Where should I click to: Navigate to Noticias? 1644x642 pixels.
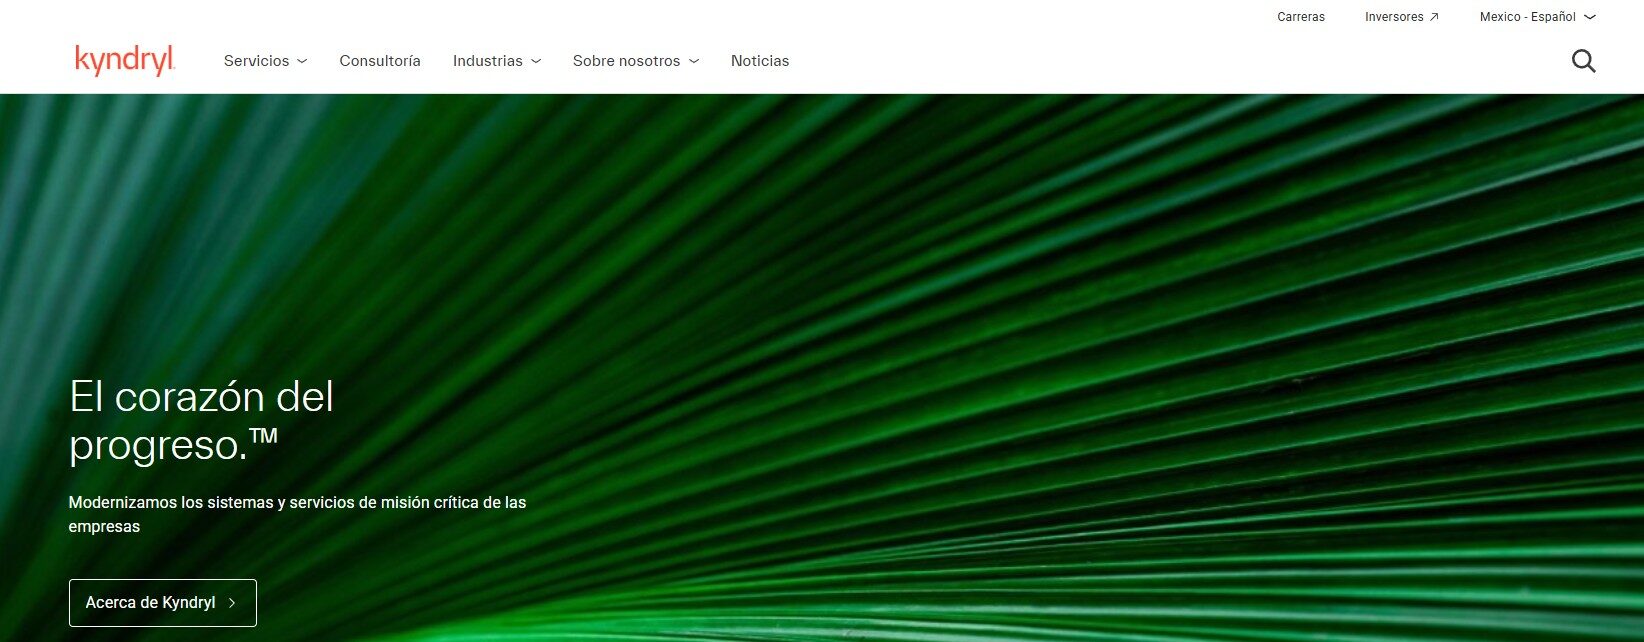pos(760,61)
